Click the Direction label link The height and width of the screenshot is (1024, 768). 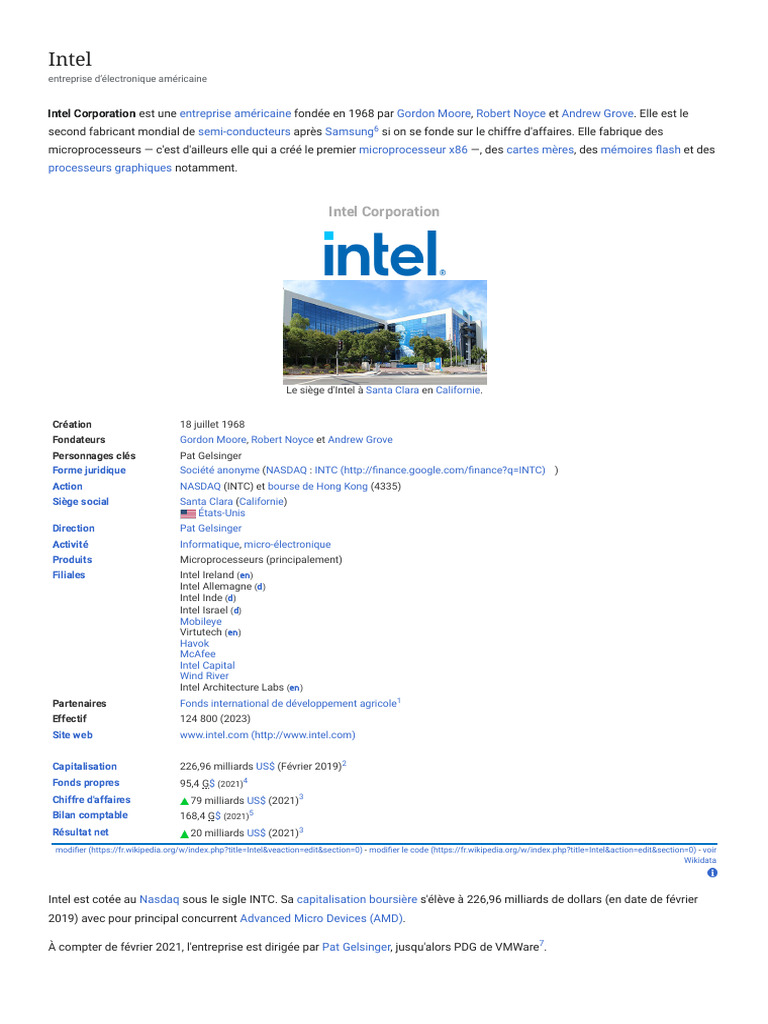(x=73, y=528)
